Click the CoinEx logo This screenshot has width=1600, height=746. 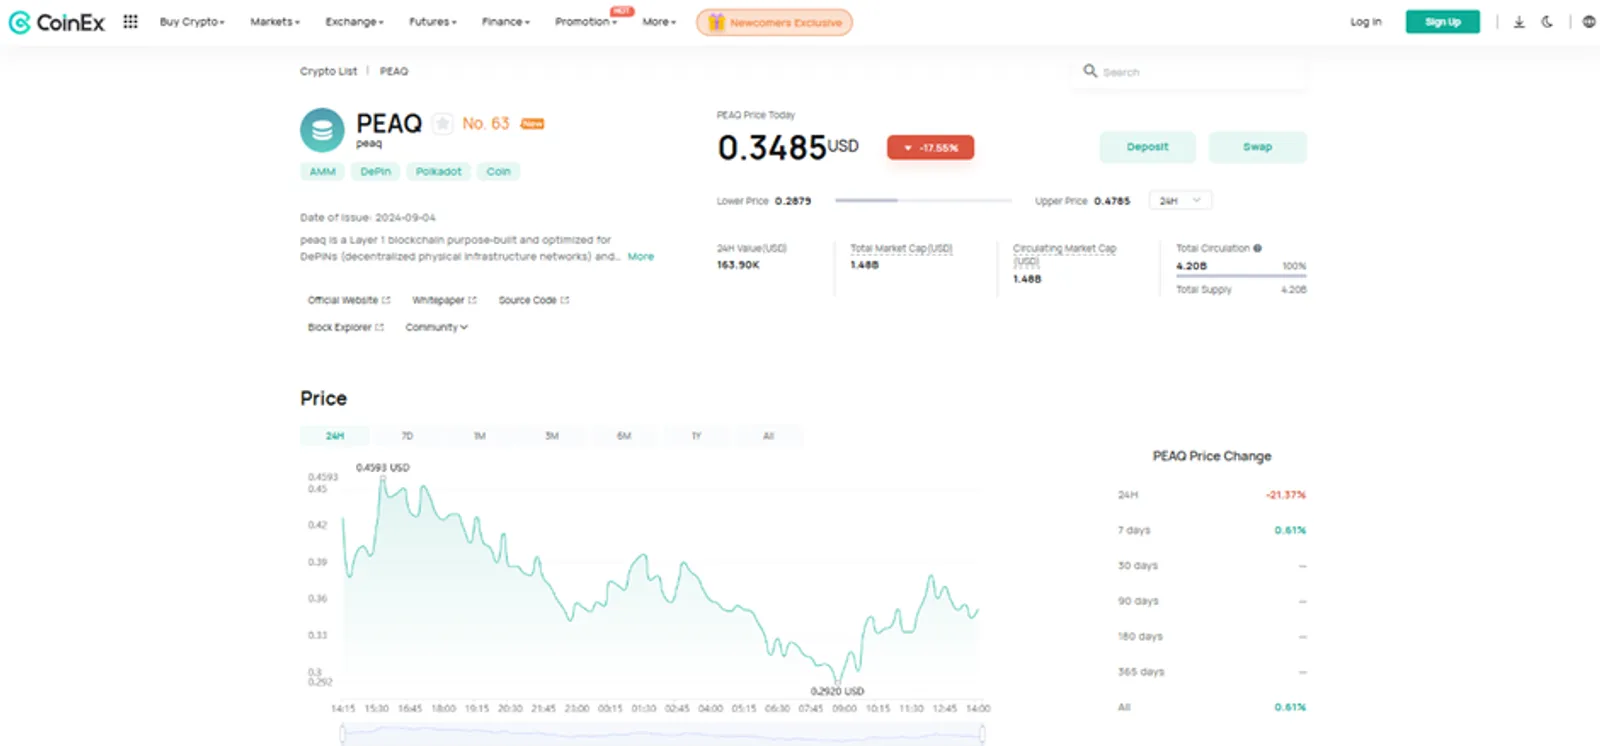click(x=56, y=22)
